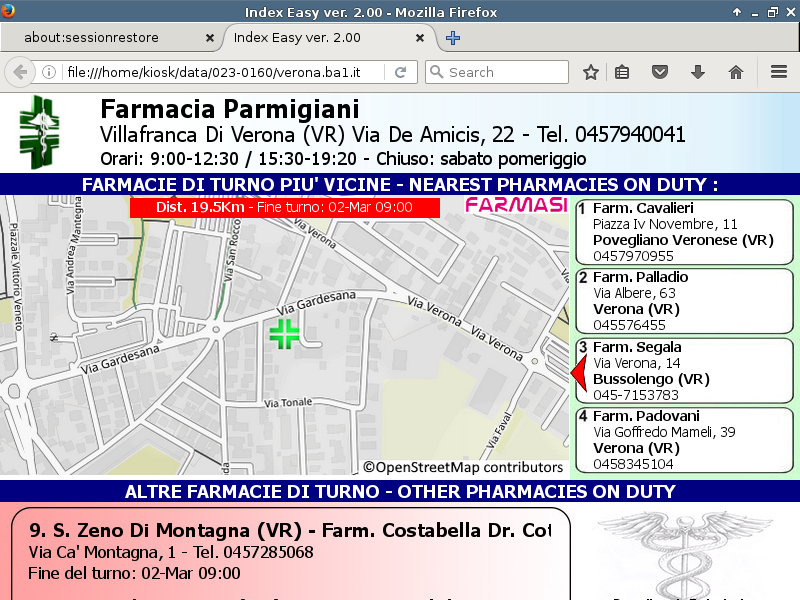Click the green pharmacy cross map marker

(x=285, y=334)
